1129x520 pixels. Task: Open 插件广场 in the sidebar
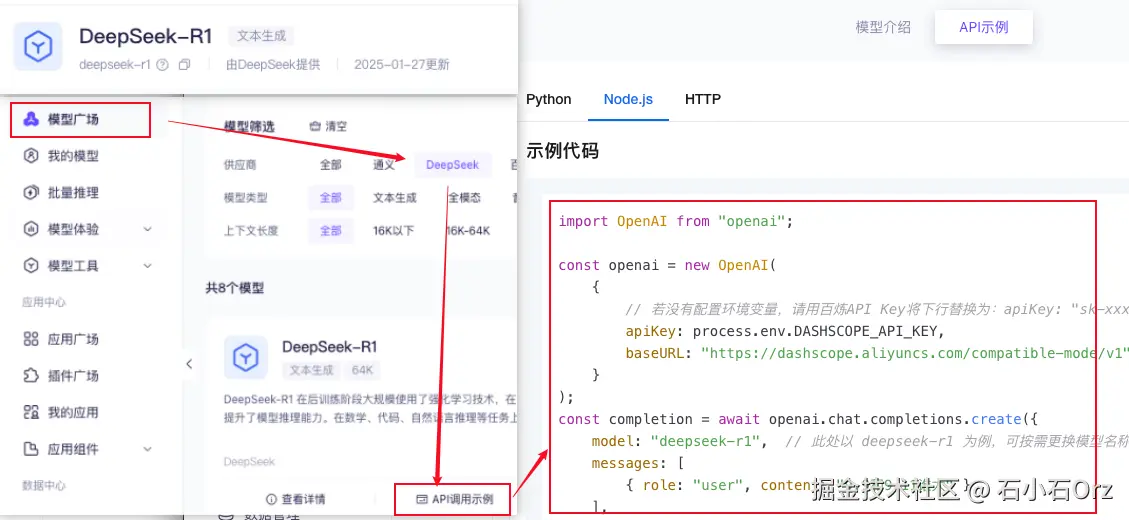coord(73,376)
